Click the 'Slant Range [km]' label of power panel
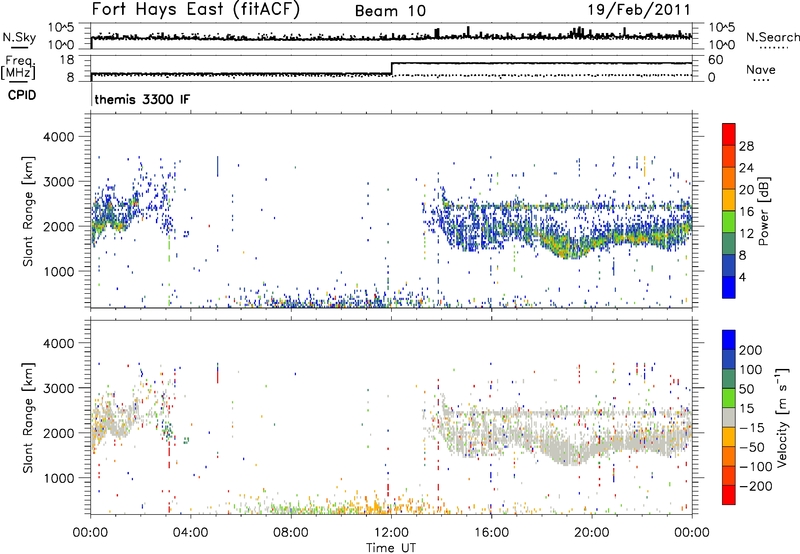 tap(28, 212)
